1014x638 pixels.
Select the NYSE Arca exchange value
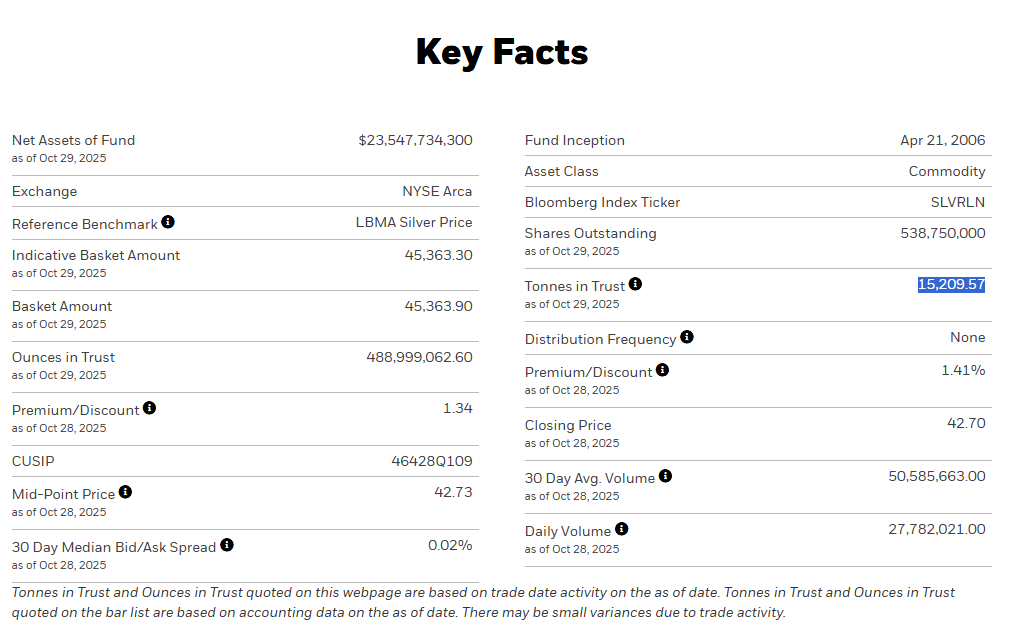click(437, 192)
